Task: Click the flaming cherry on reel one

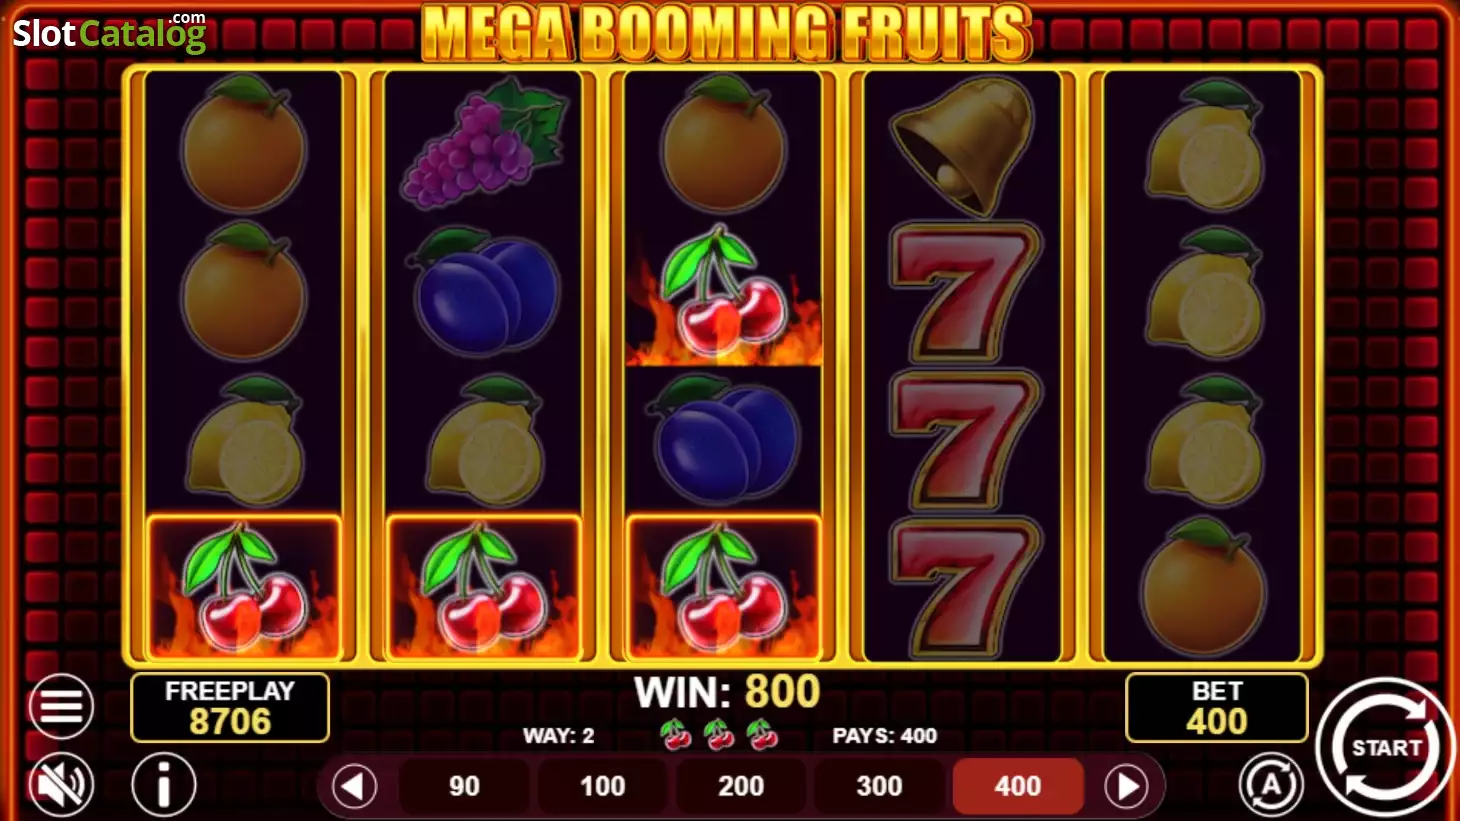Action: [x=244, y=588]
